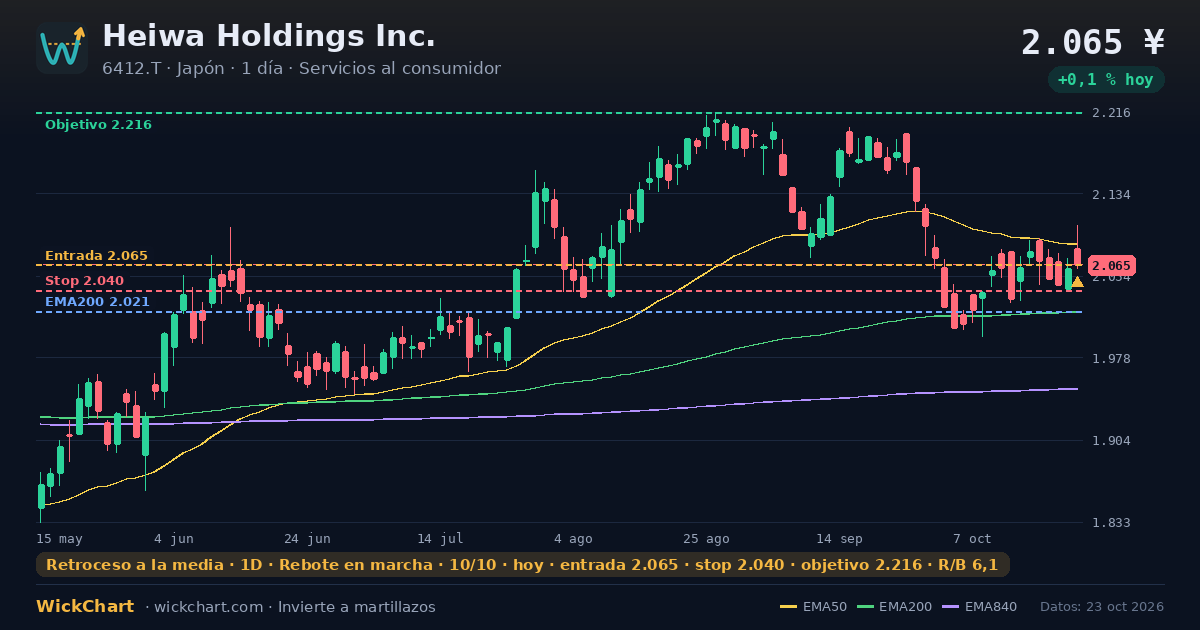Click the subtitle '6412.T · Japón · 1 día · Servicios al consumidor'

301,69
